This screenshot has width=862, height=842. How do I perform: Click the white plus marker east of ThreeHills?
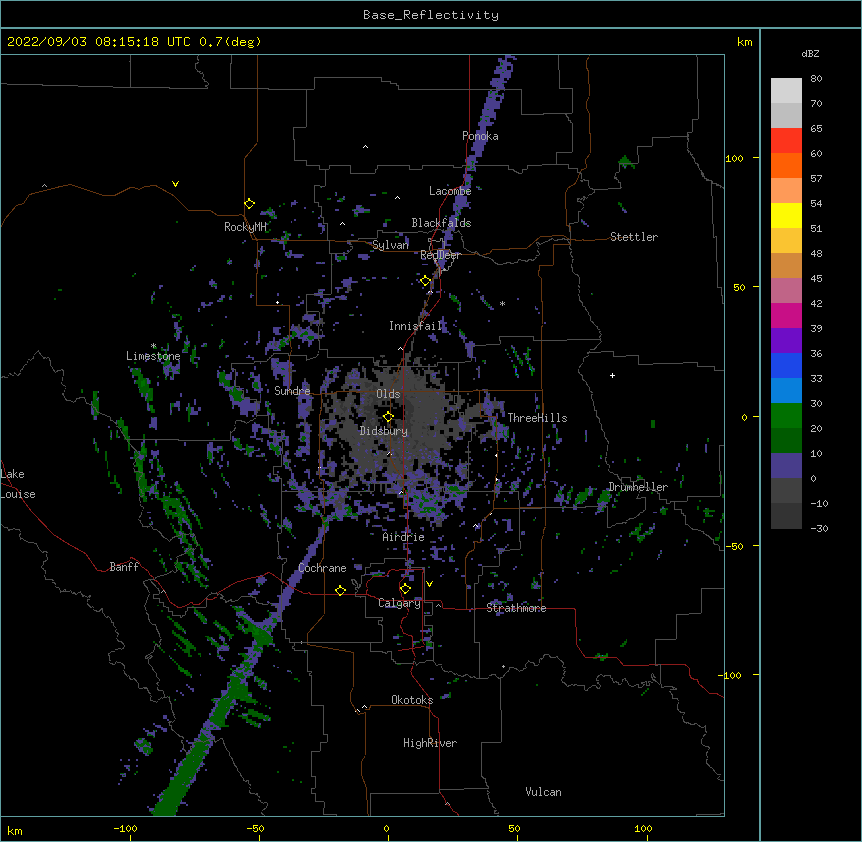tap(612, 375)
